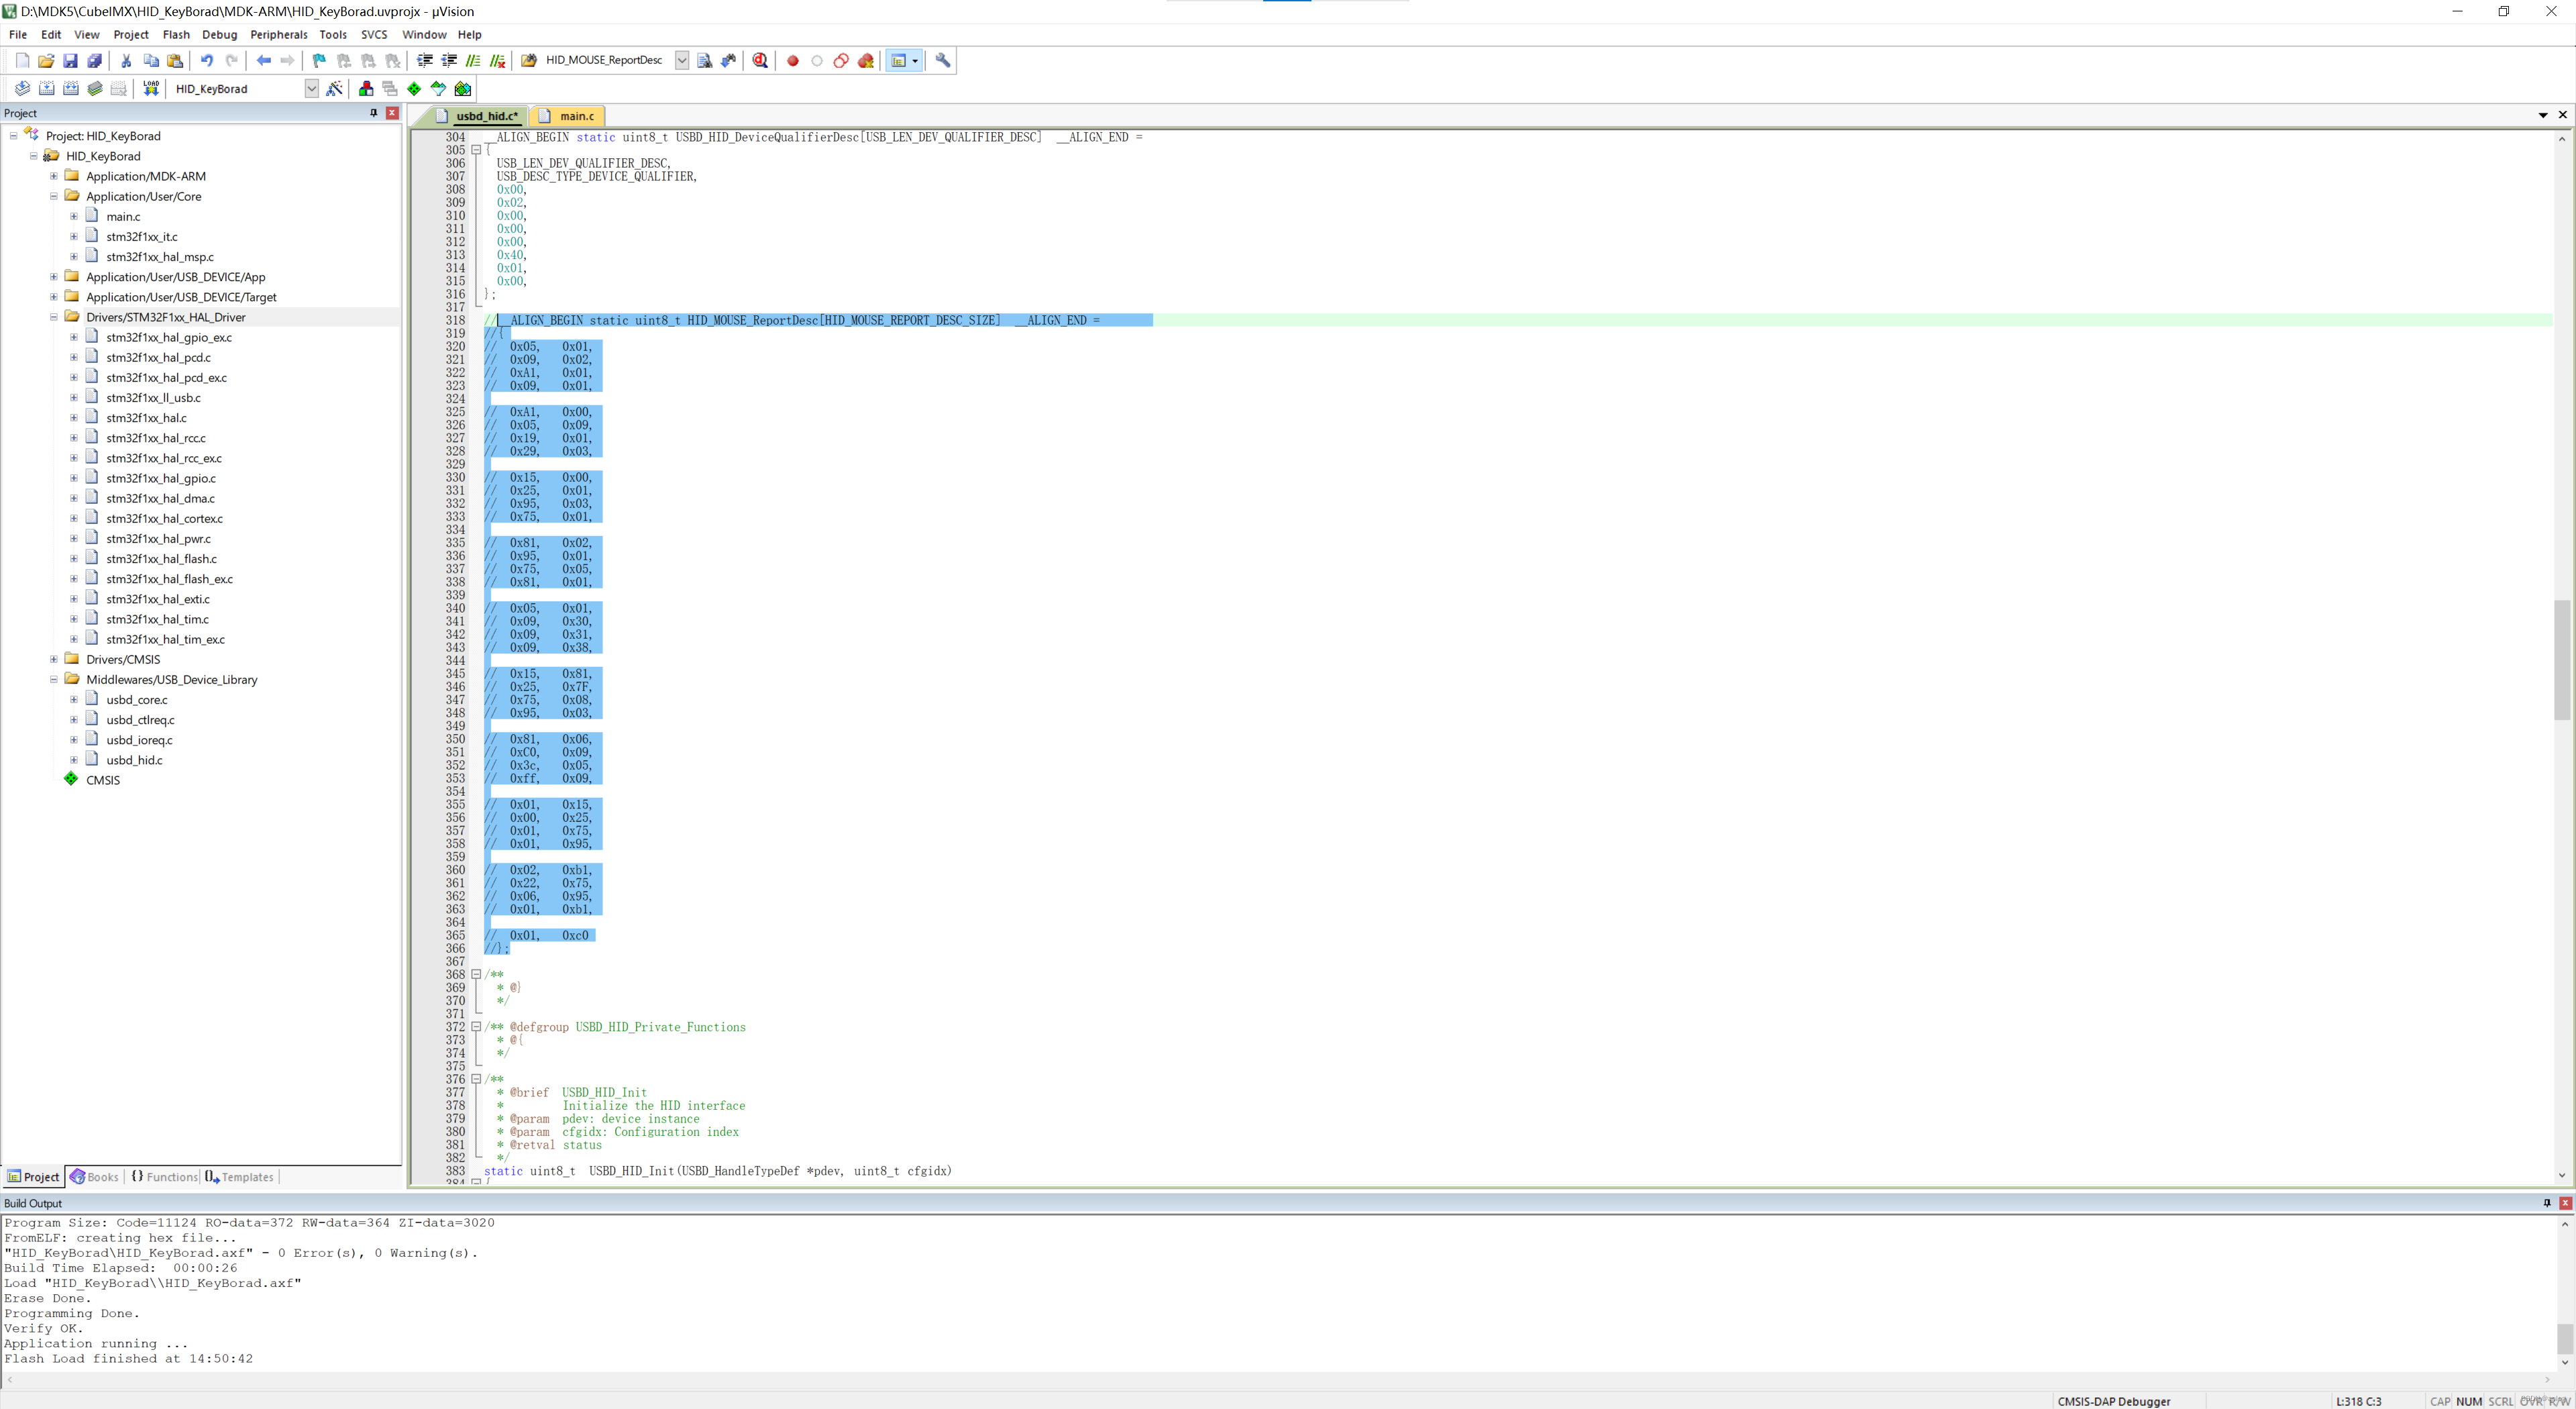2576x1409 pixels.
Task: Click the Translate current file icon
Action: pyautogui.click(x=22, y=89)
